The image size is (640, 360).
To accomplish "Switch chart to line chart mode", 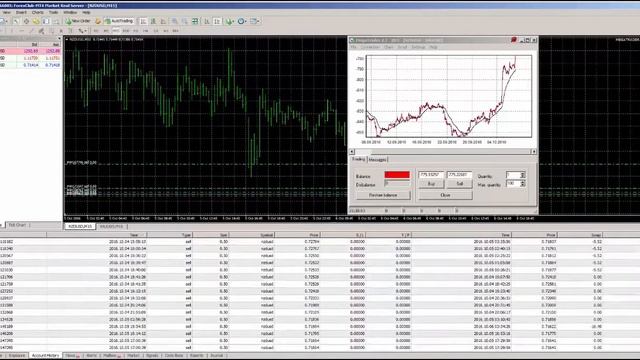I will pos(163,21).
